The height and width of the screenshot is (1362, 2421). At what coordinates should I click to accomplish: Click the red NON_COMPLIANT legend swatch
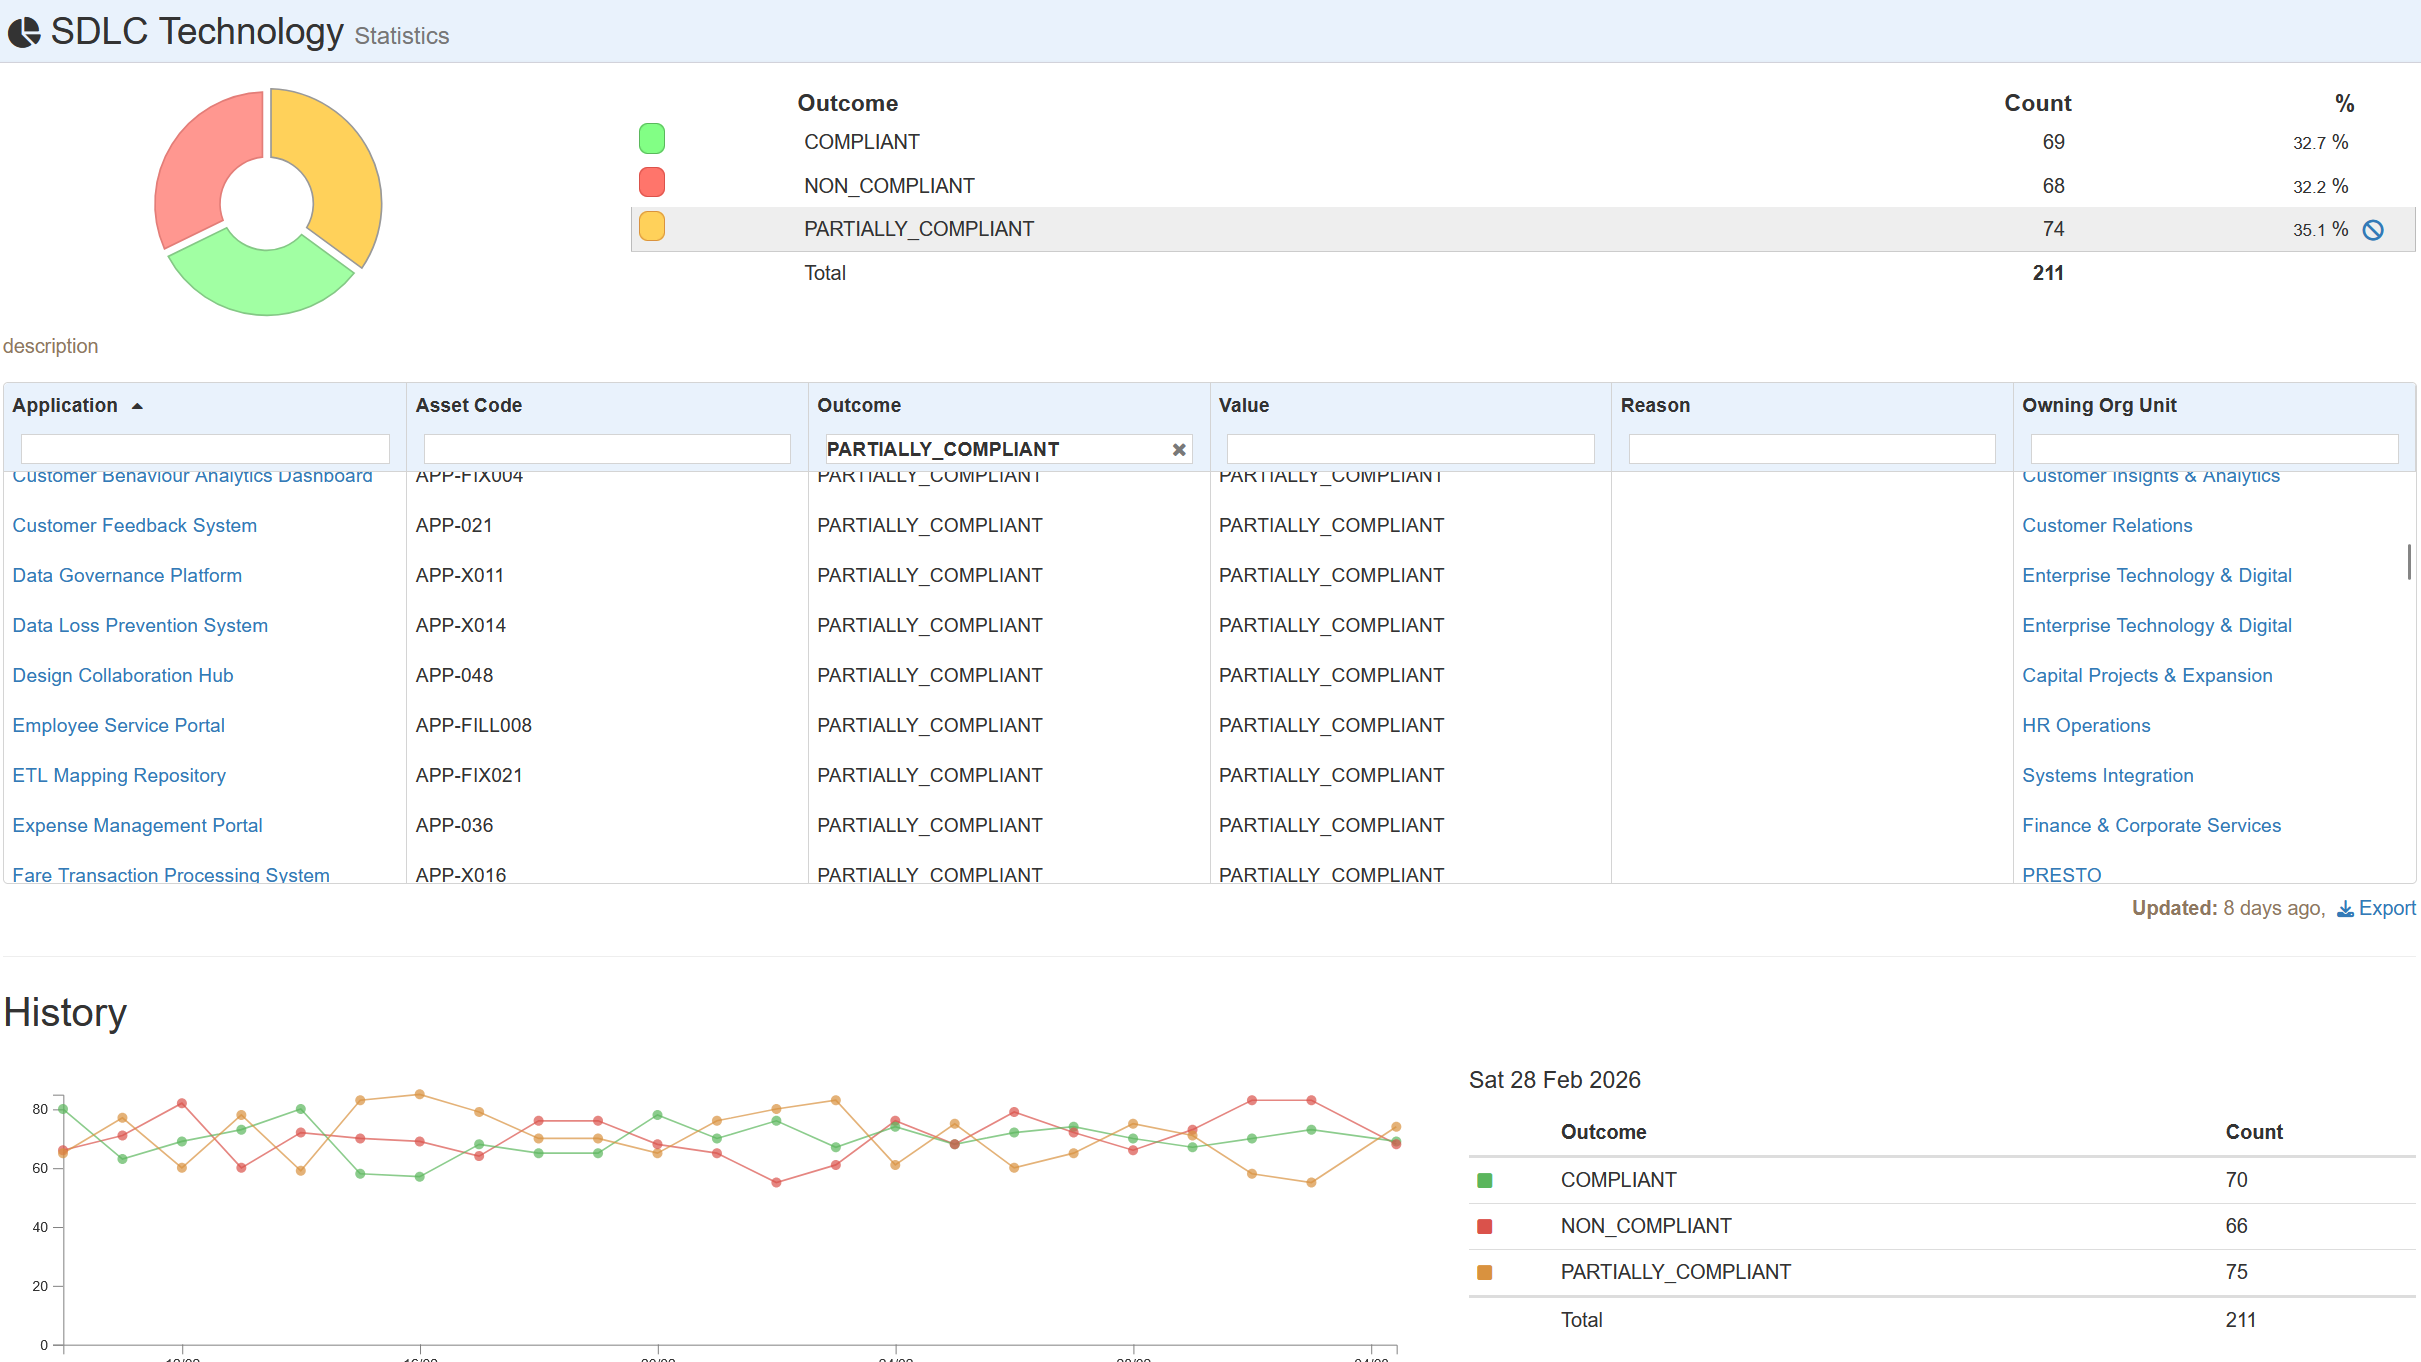pyautogui.click(x=652, y=183)
